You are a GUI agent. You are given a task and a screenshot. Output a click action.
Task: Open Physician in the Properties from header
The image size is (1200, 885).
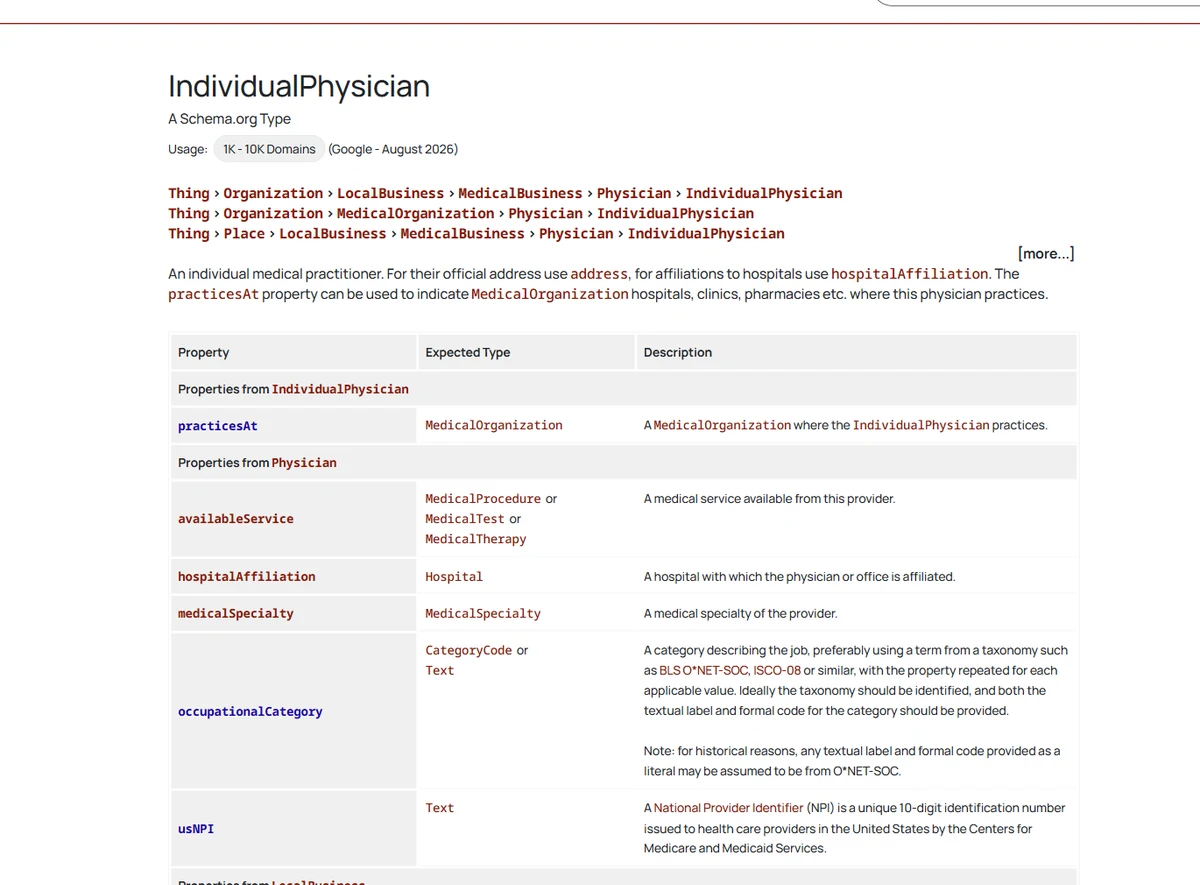click(304, 463)
